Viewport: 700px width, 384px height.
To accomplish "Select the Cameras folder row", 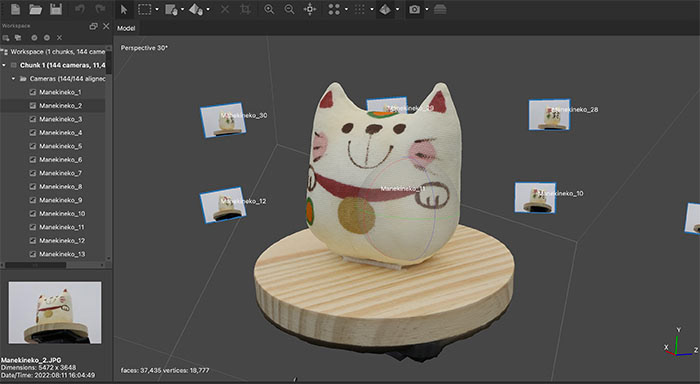I will [54, 79].
